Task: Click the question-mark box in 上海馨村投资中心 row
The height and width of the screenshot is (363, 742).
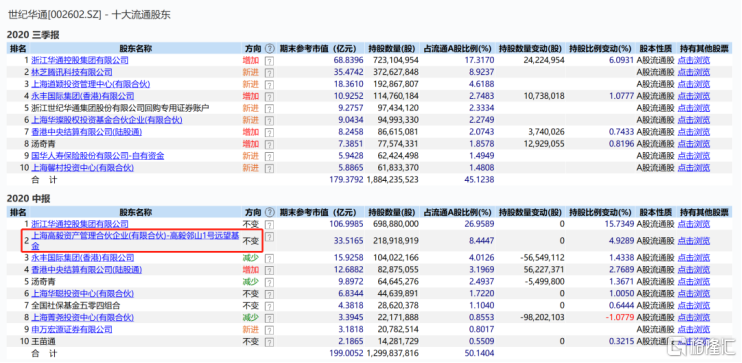Action: tap(269, 168)
